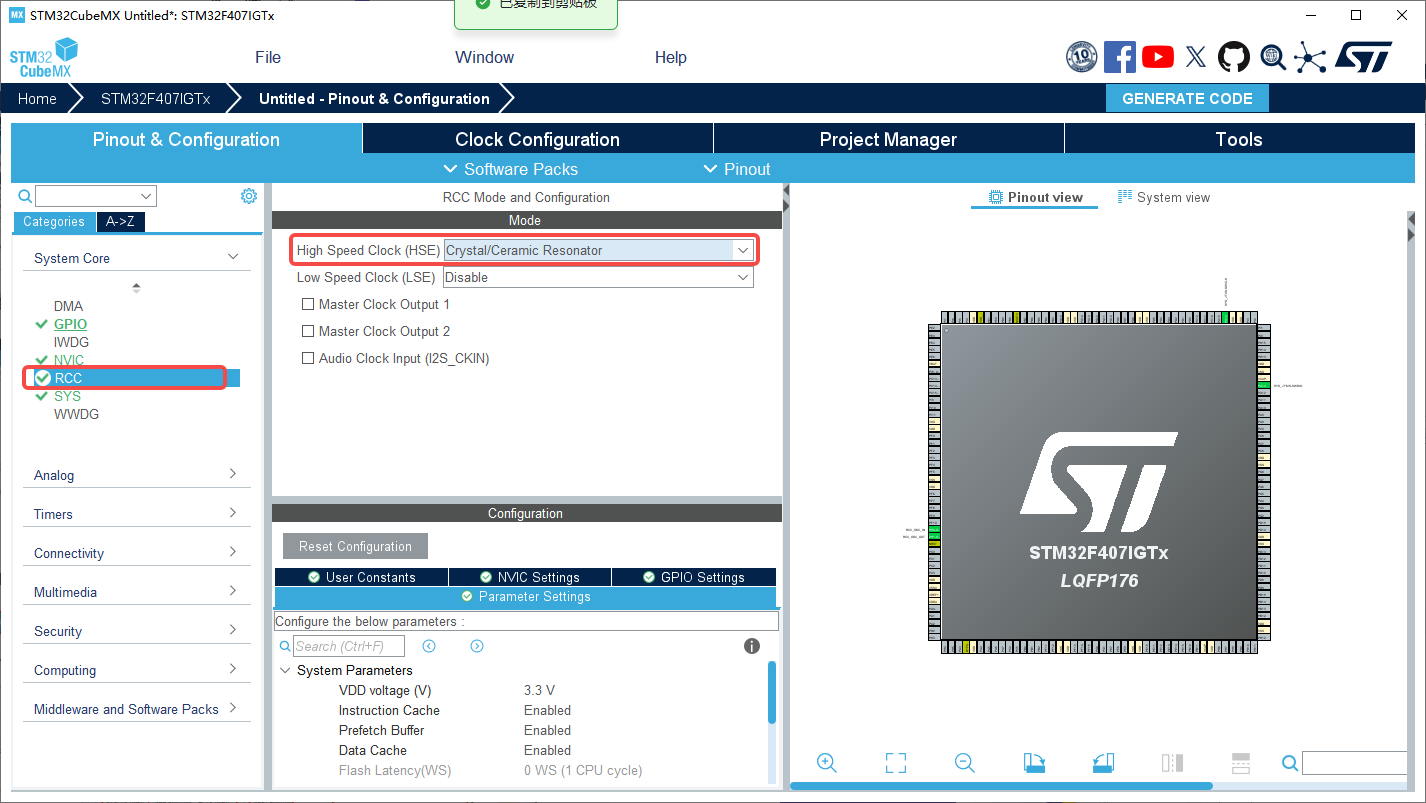Open the High Speed Clock (HSE) dropdown
The image size is (1426, 803).
point(740,250)
